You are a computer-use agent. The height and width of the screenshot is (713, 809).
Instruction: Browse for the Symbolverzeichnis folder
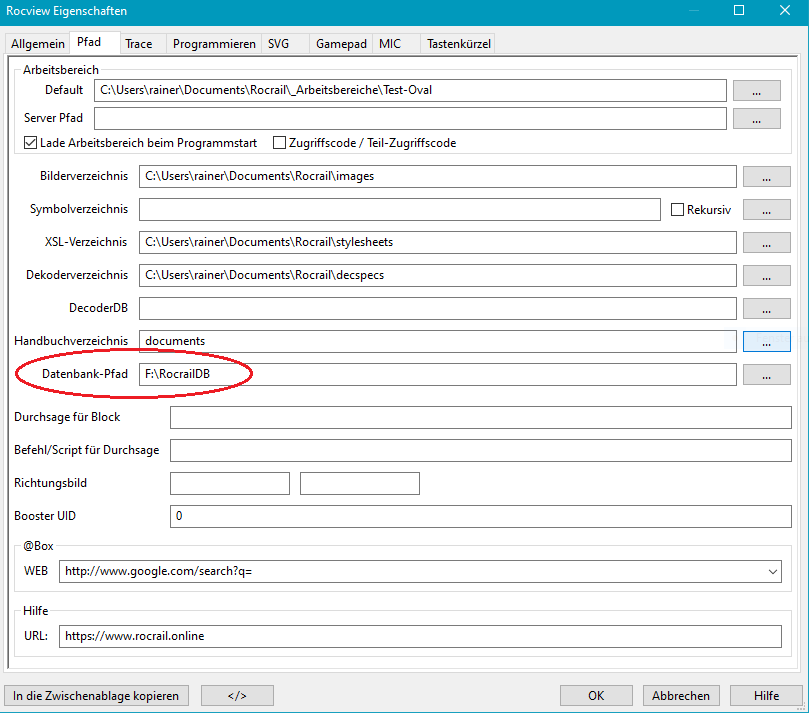(x=766, y=210)
